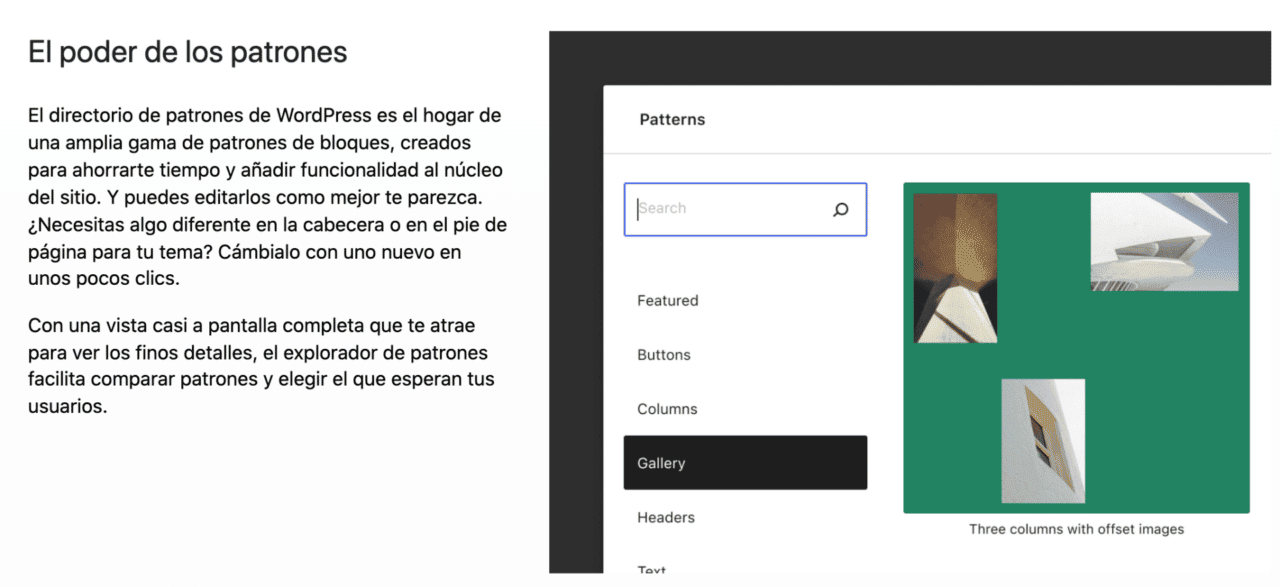The image size is (1280, 587).
Task: Click the paragraph mentioning 'directorio de patrones'
Action: pyautogui.click(x=265, y=197)
